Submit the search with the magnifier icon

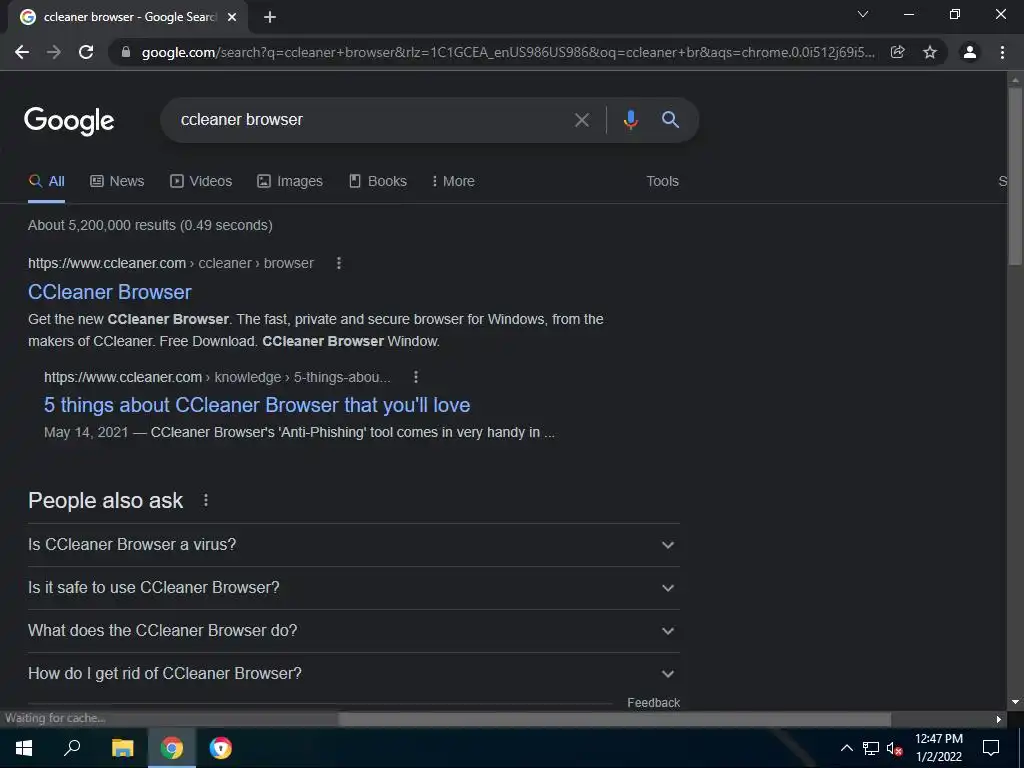(670, 120)
